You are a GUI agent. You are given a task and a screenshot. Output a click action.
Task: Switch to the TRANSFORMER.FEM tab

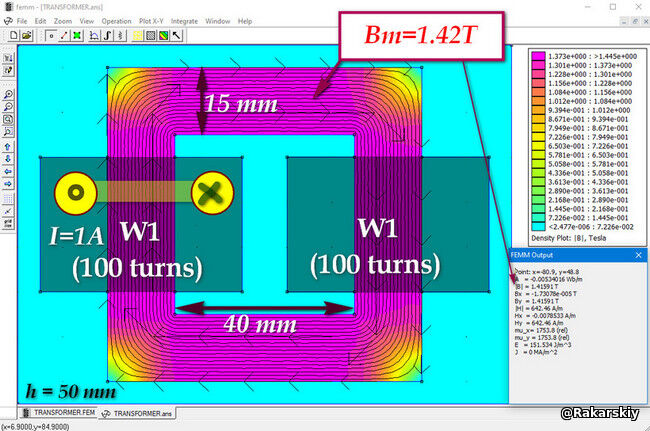[59, 412]
